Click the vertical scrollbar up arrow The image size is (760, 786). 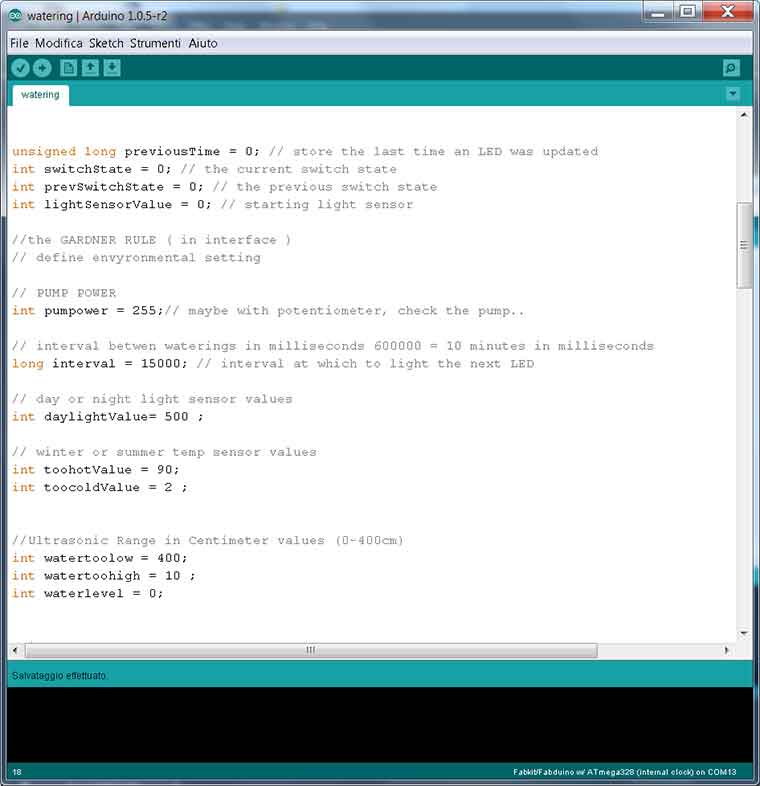(744, 115)
